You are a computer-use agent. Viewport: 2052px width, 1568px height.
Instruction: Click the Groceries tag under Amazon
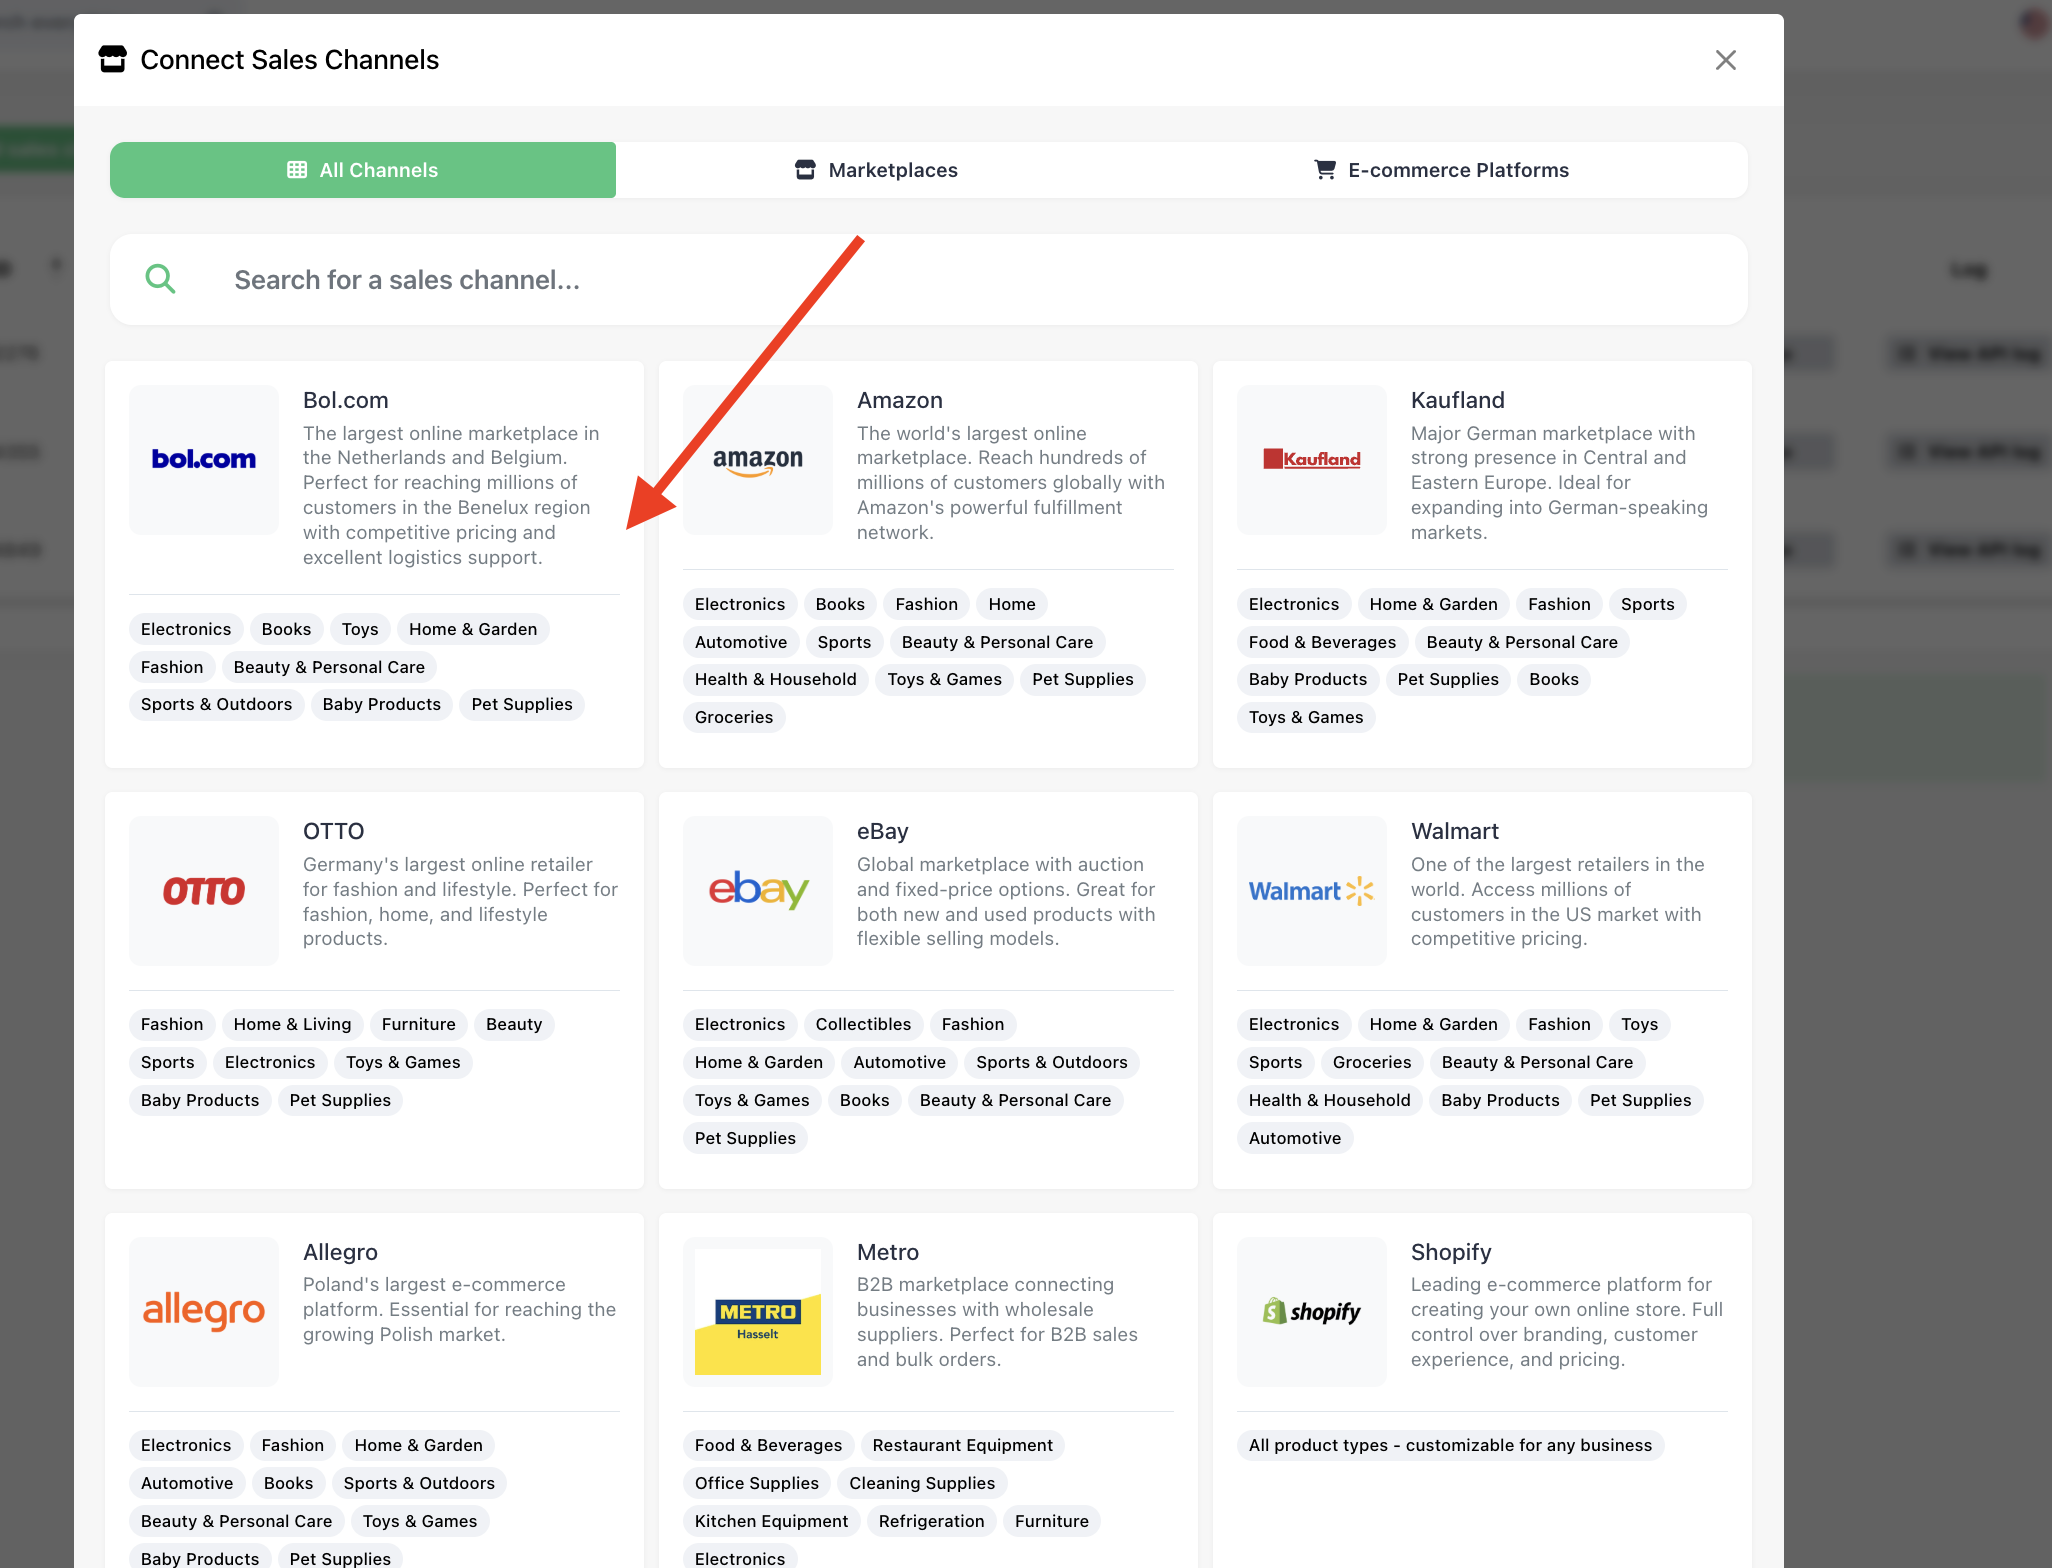click(x=733, y=717)
